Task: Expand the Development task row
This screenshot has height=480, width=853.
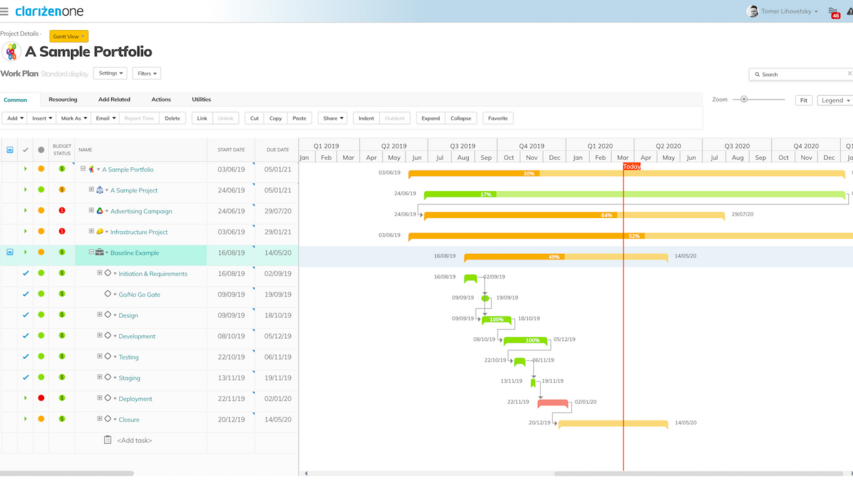Action: tap(100, 336)
